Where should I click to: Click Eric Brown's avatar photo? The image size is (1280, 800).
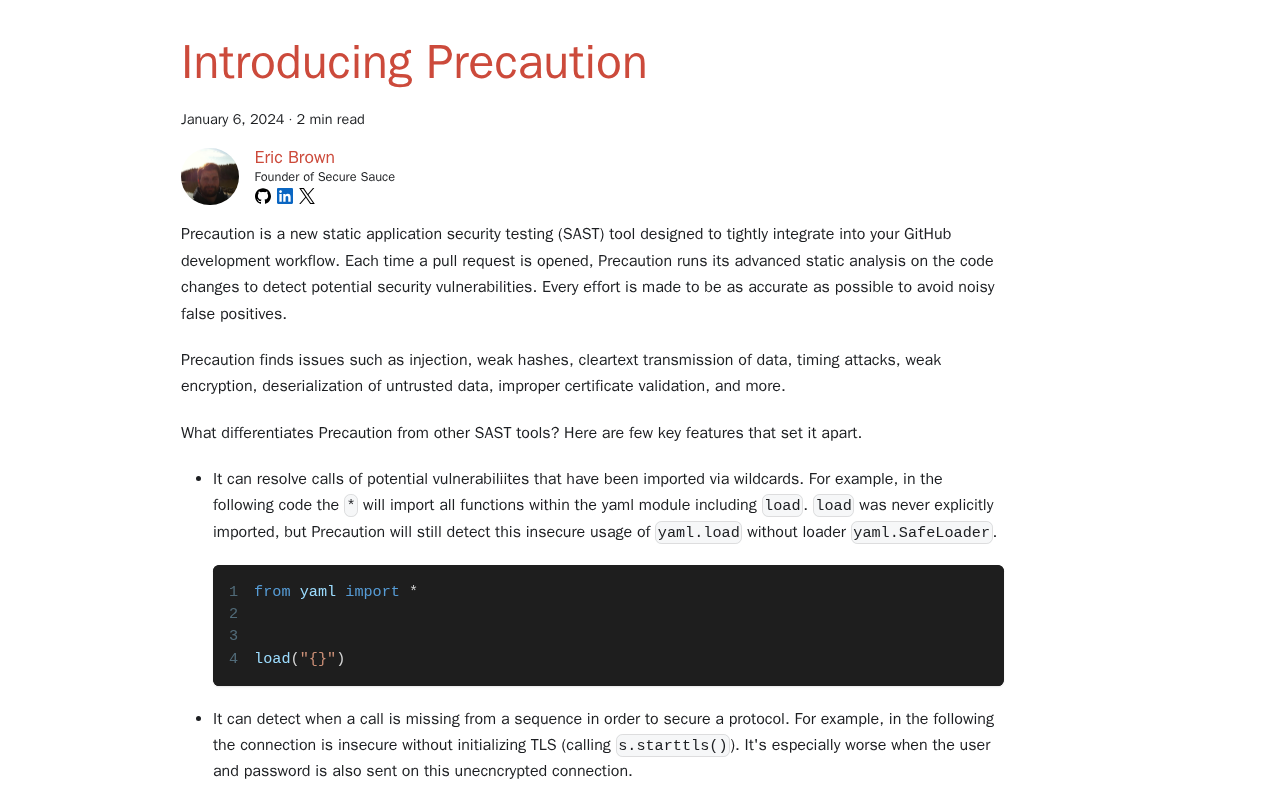coord(210,177)
